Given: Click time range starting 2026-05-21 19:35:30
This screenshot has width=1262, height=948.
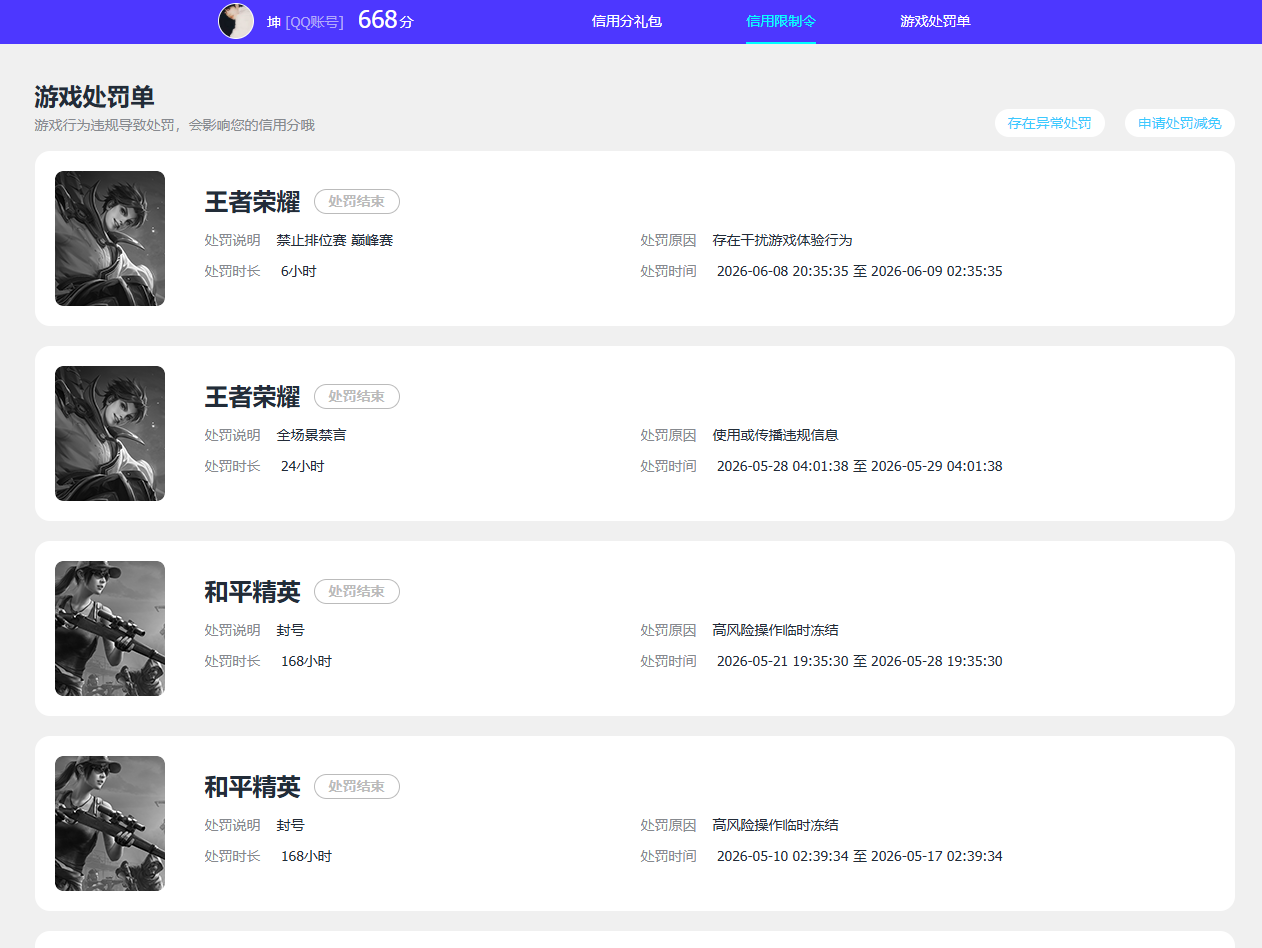Looking at the screenshot, I should click(x=859, y=661).
